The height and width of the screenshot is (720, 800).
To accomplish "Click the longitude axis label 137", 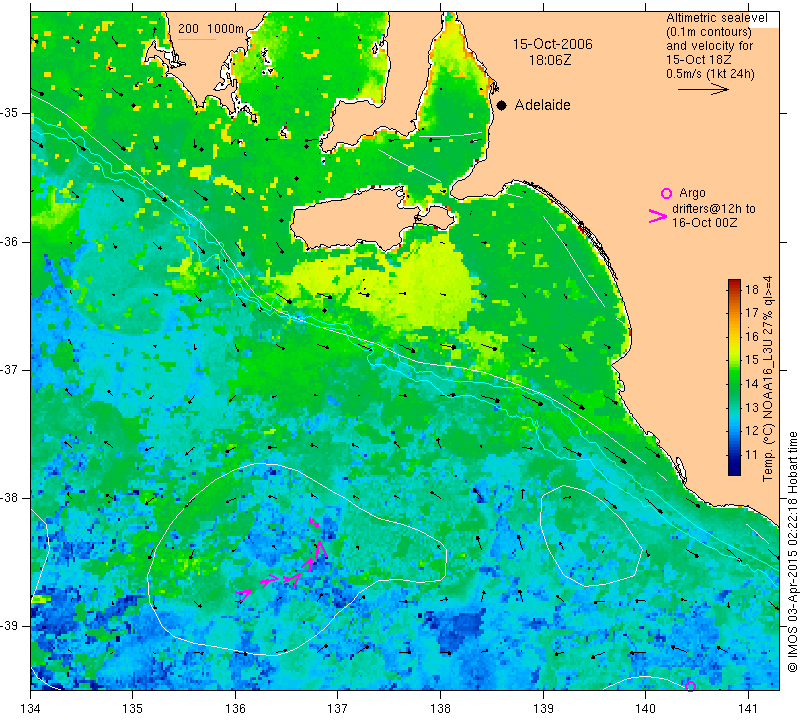I will (x=337, y=708).
